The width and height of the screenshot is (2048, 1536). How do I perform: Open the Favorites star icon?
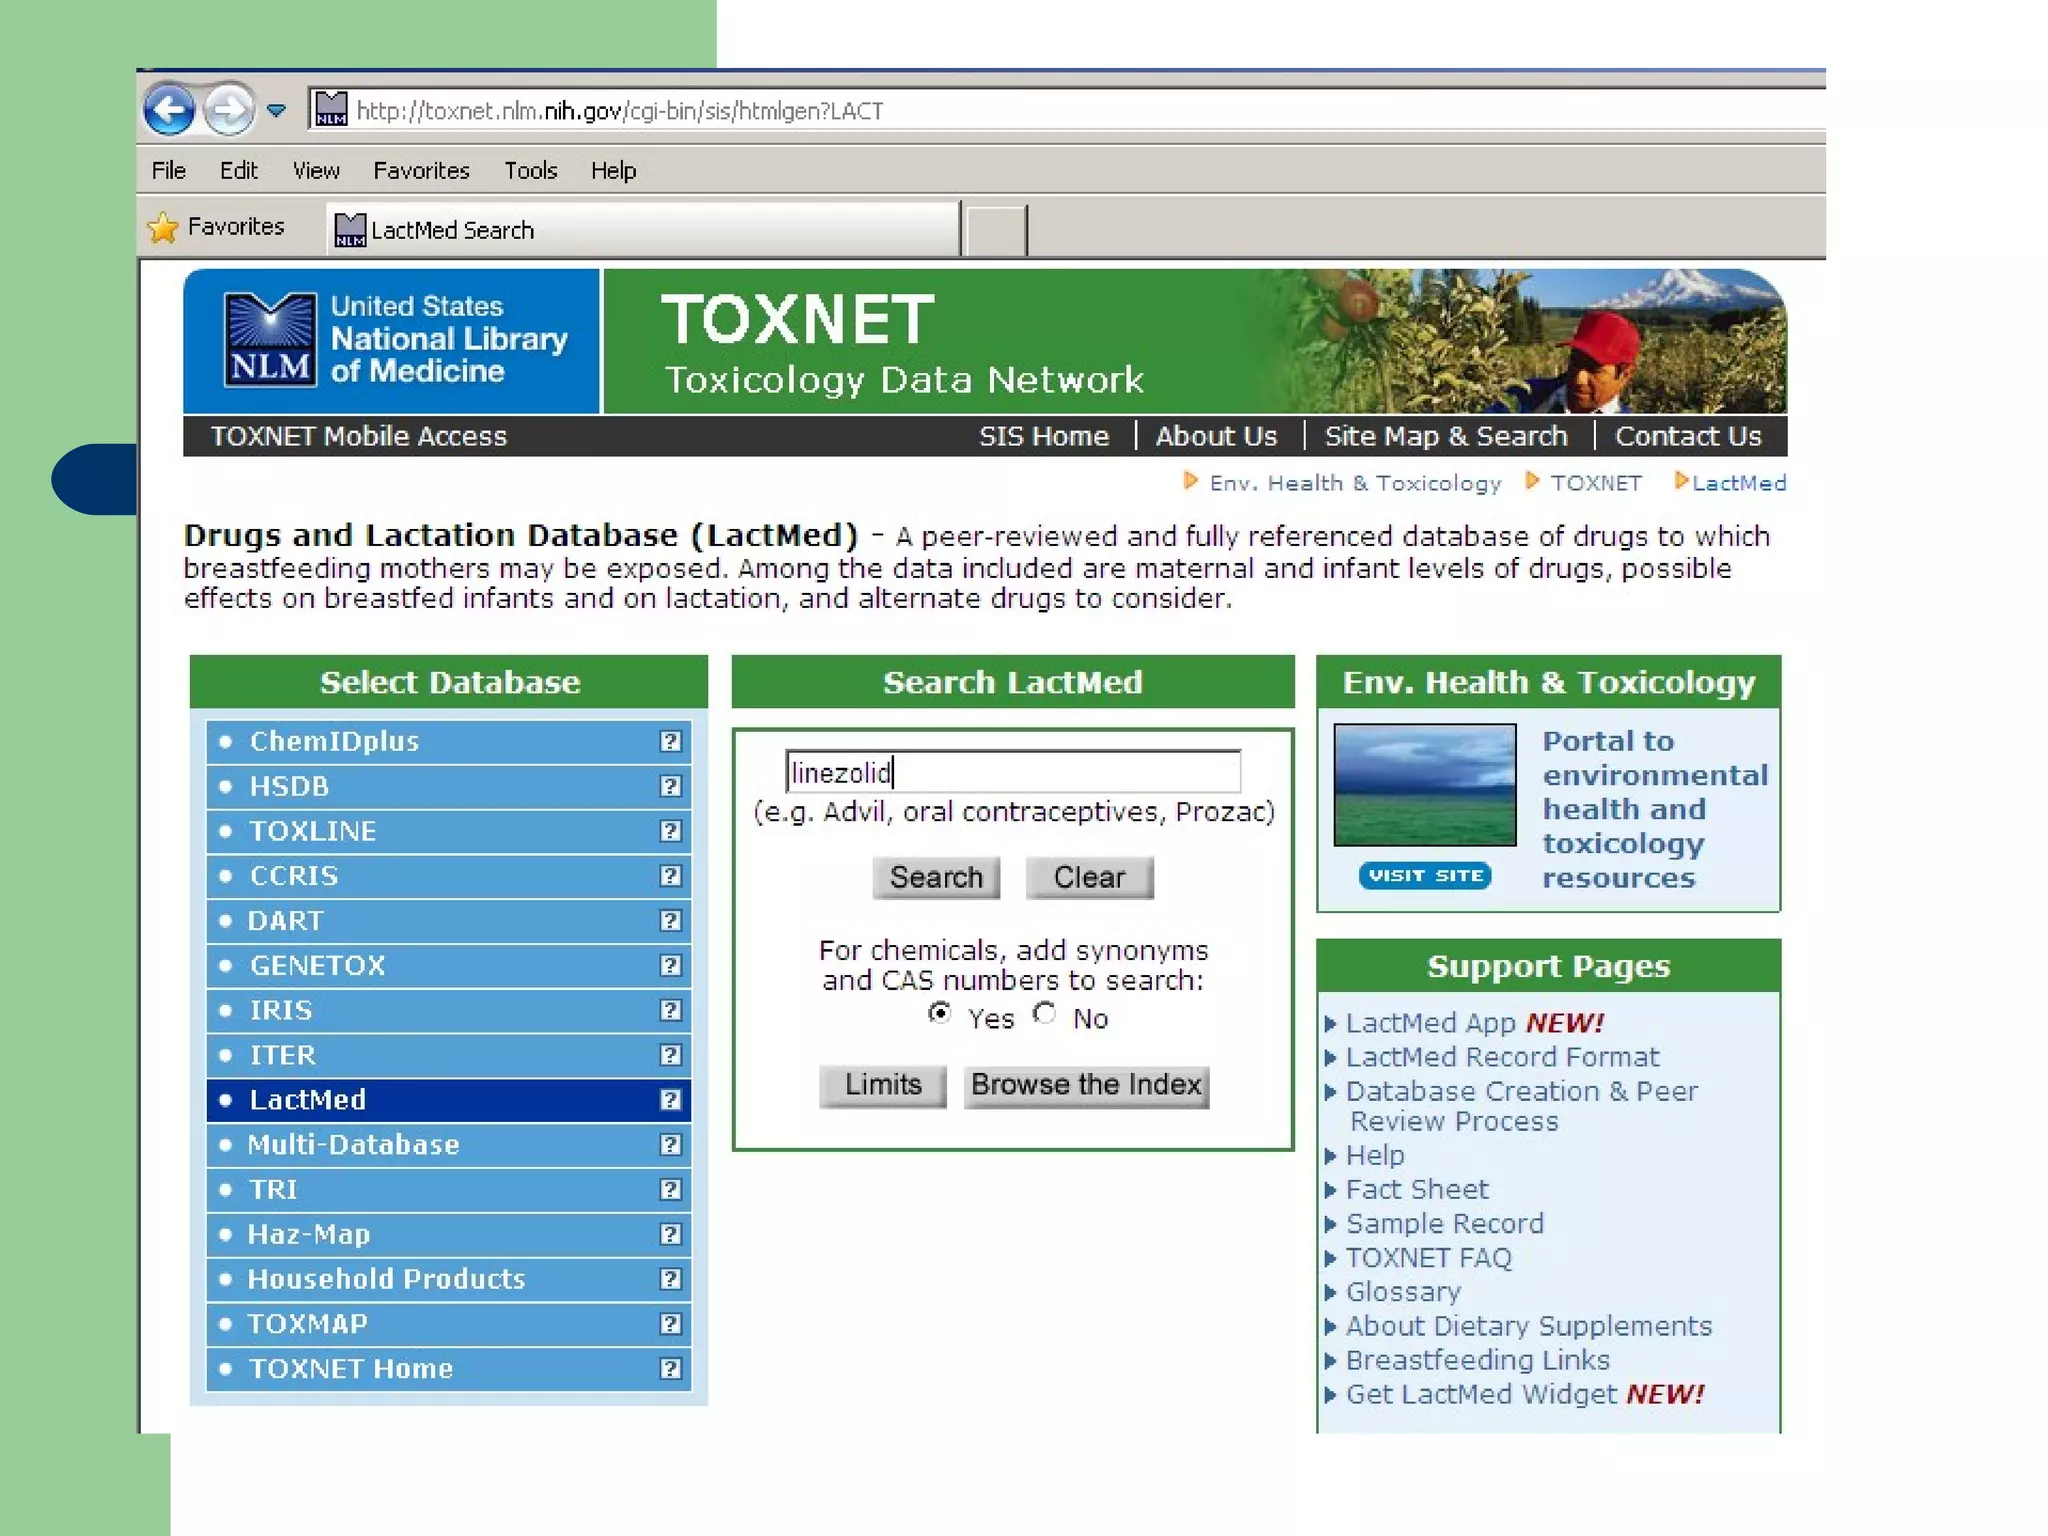click(x=162, y=228)
